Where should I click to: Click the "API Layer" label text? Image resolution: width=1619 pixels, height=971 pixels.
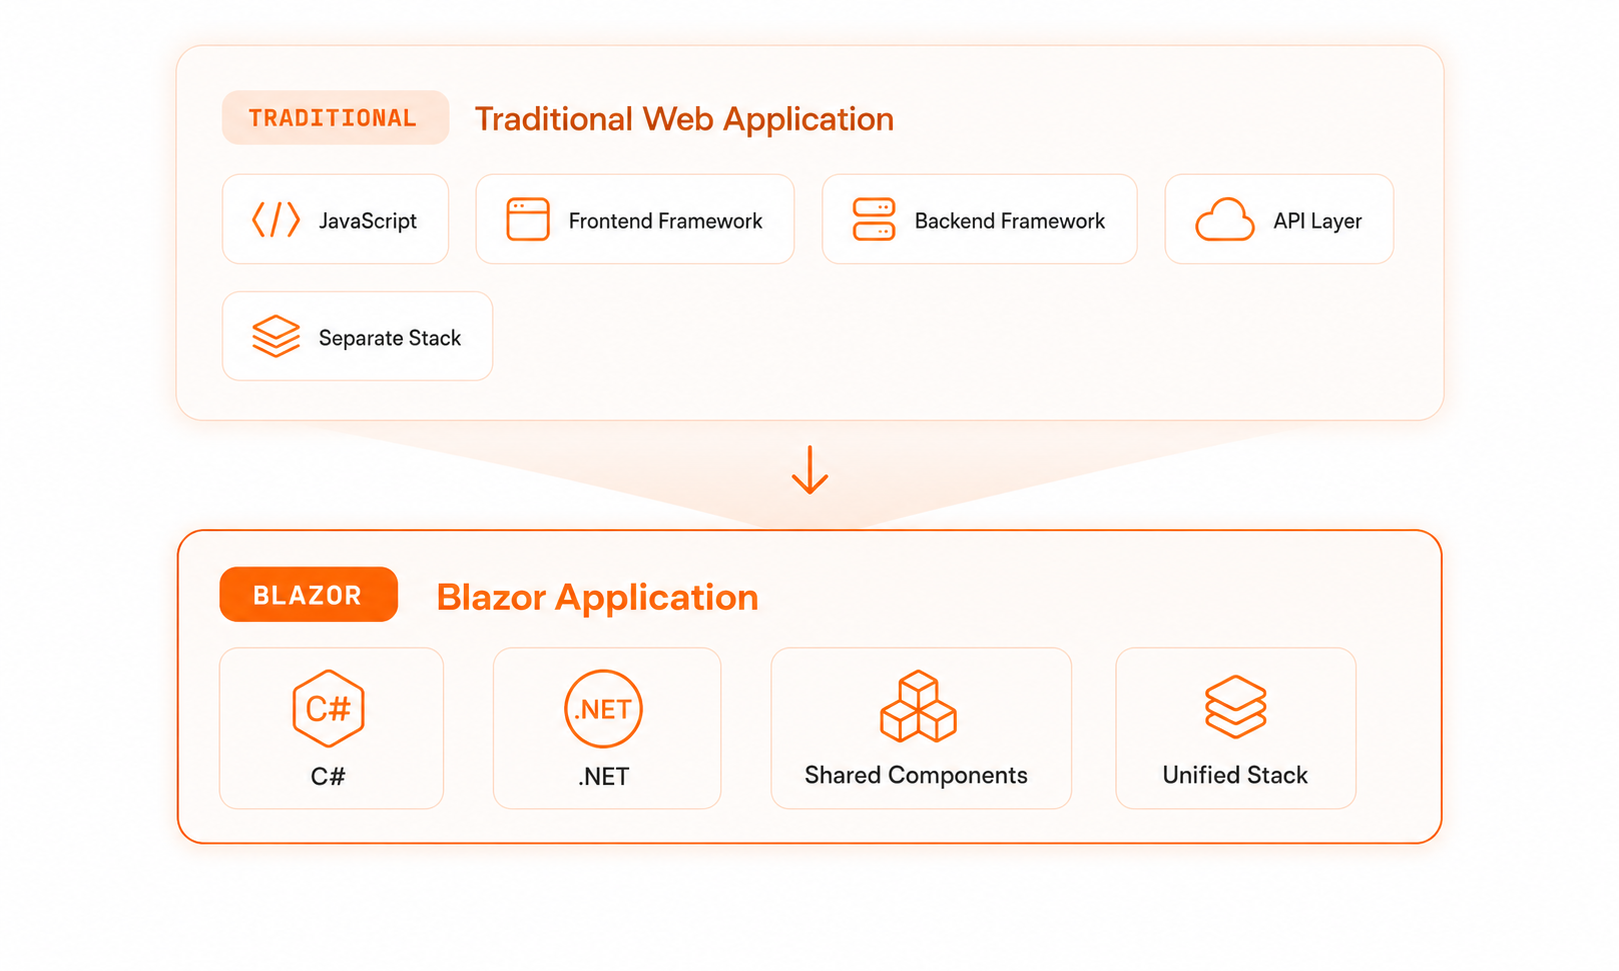pyautogui.click(x=1317, y=221)
